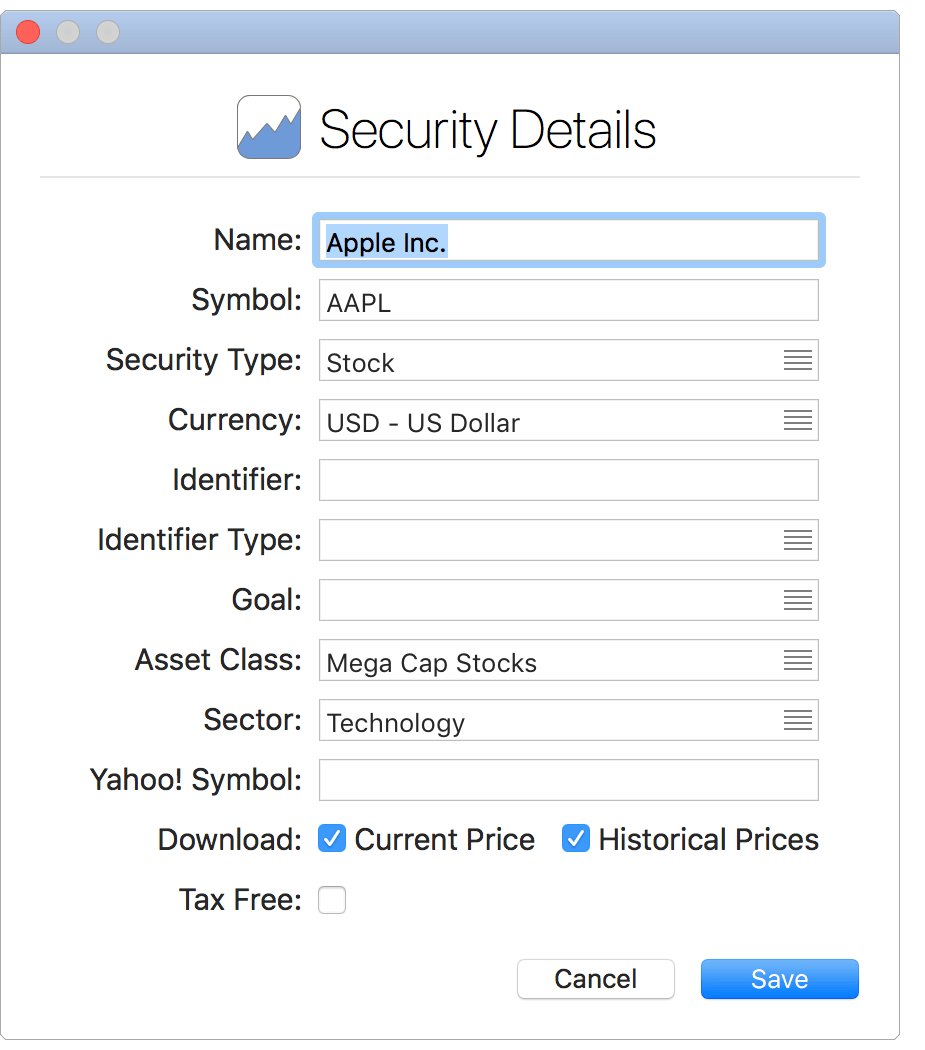The height and width of the screenshot is (1050, 925).
Task: Open the Sector dropdown showing Technology
Action: tap(568, 720)
